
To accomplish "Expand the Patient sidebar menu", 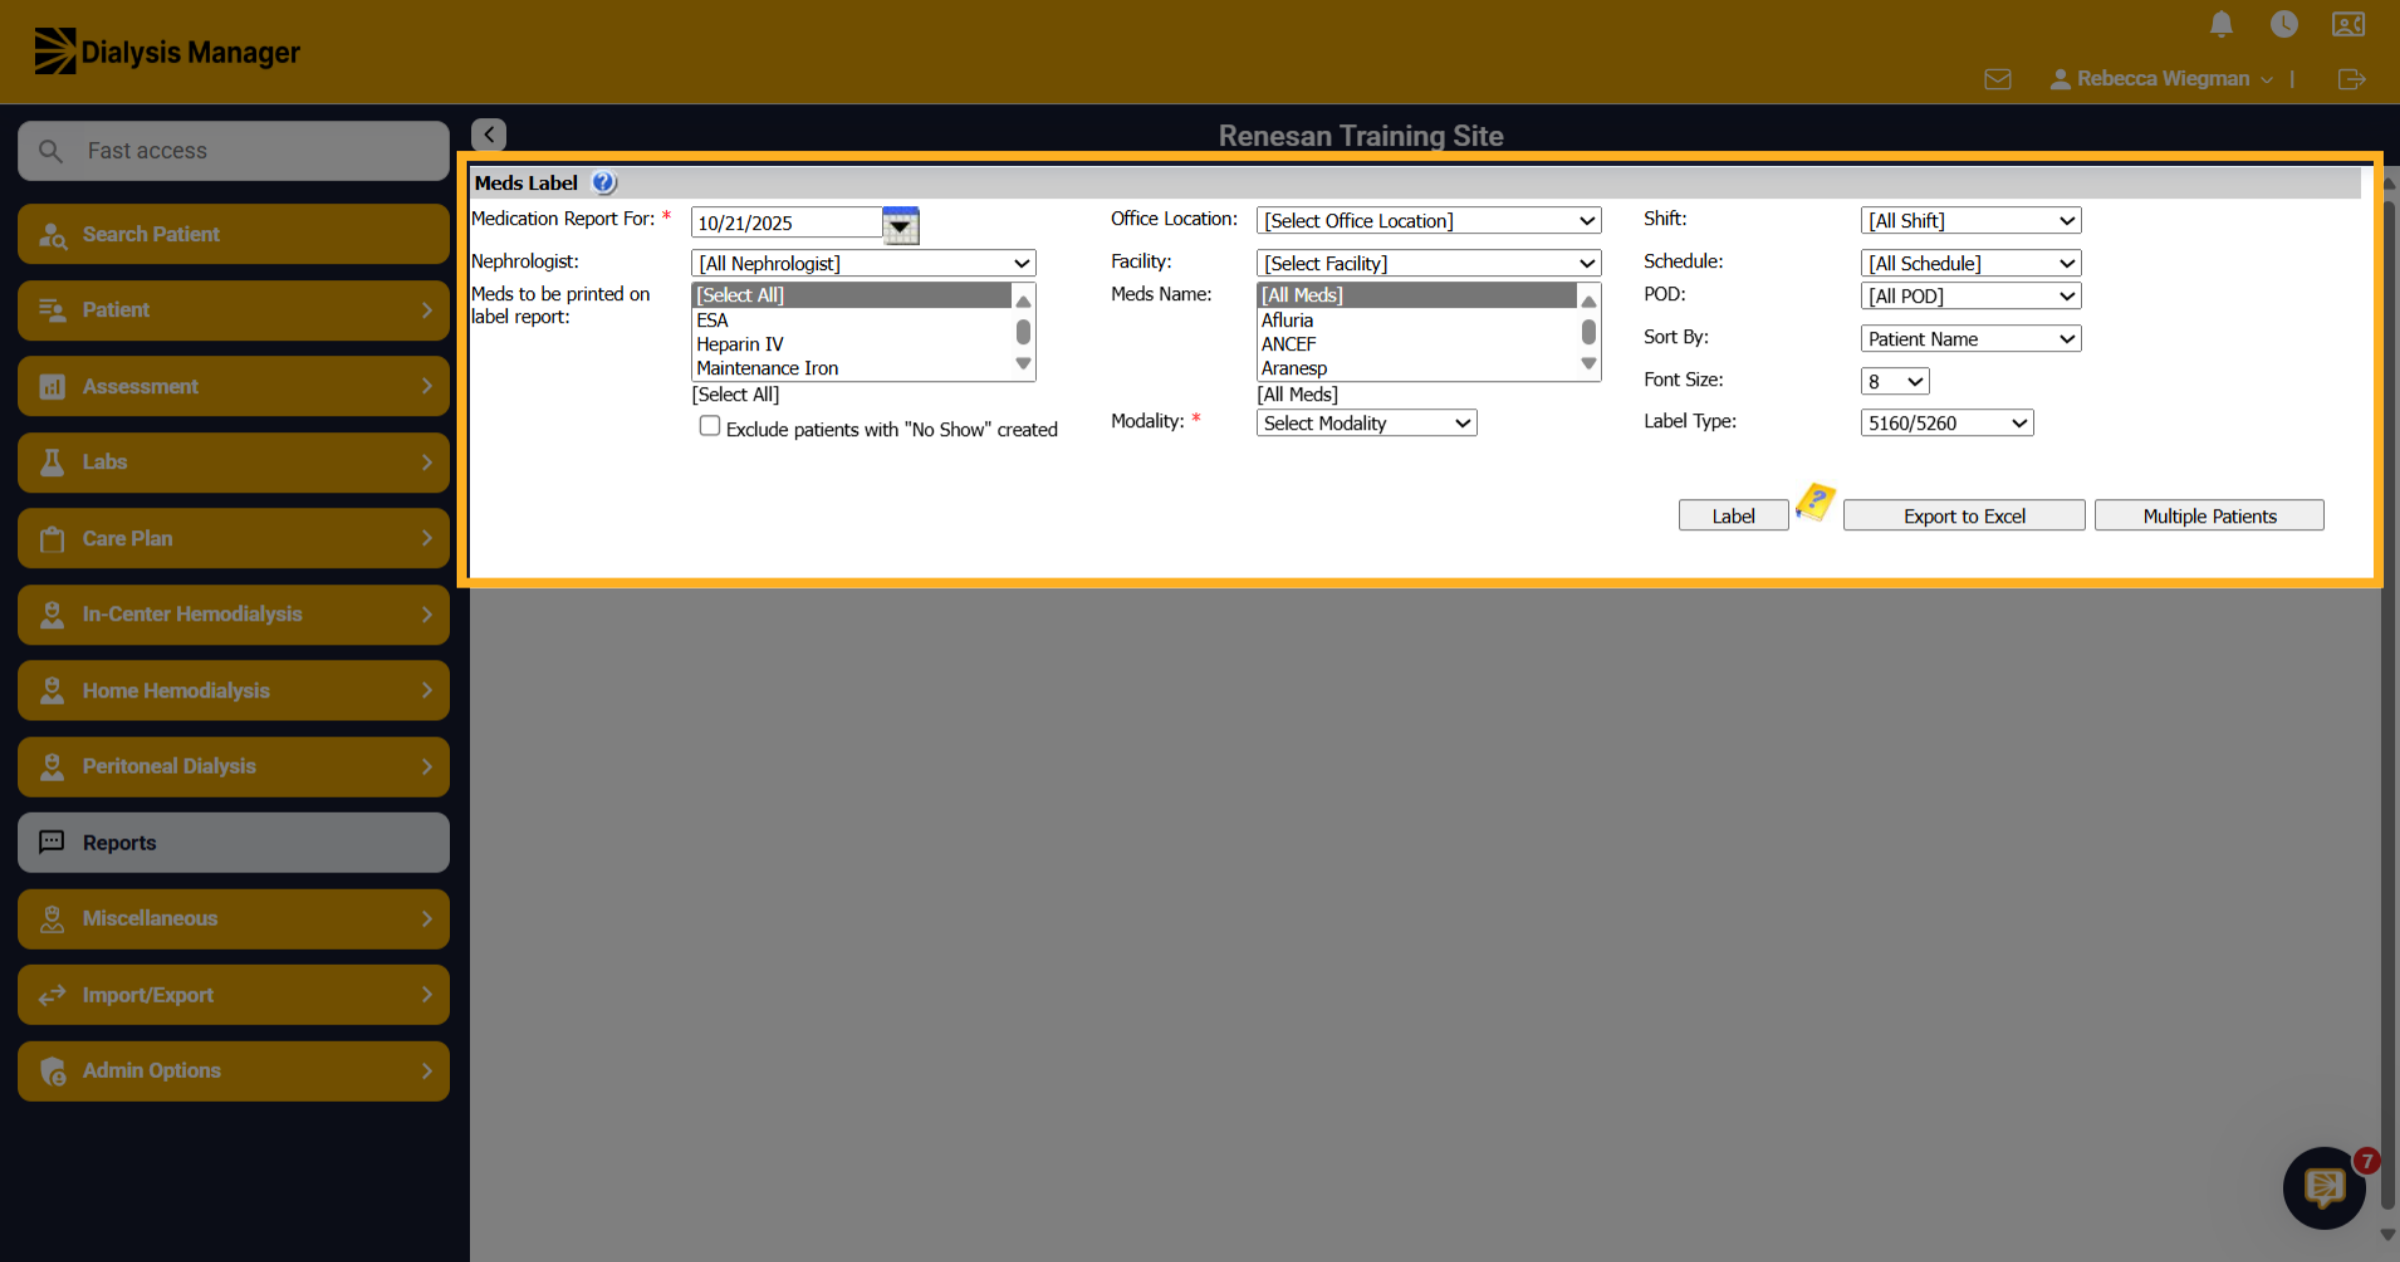I will click(233, 310).
